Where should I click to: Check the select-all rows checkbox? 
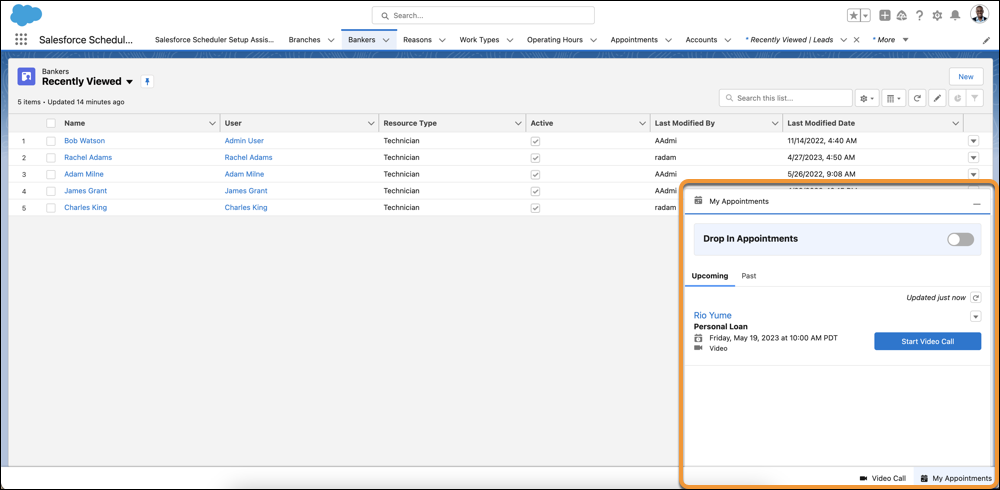pos(51,123)
